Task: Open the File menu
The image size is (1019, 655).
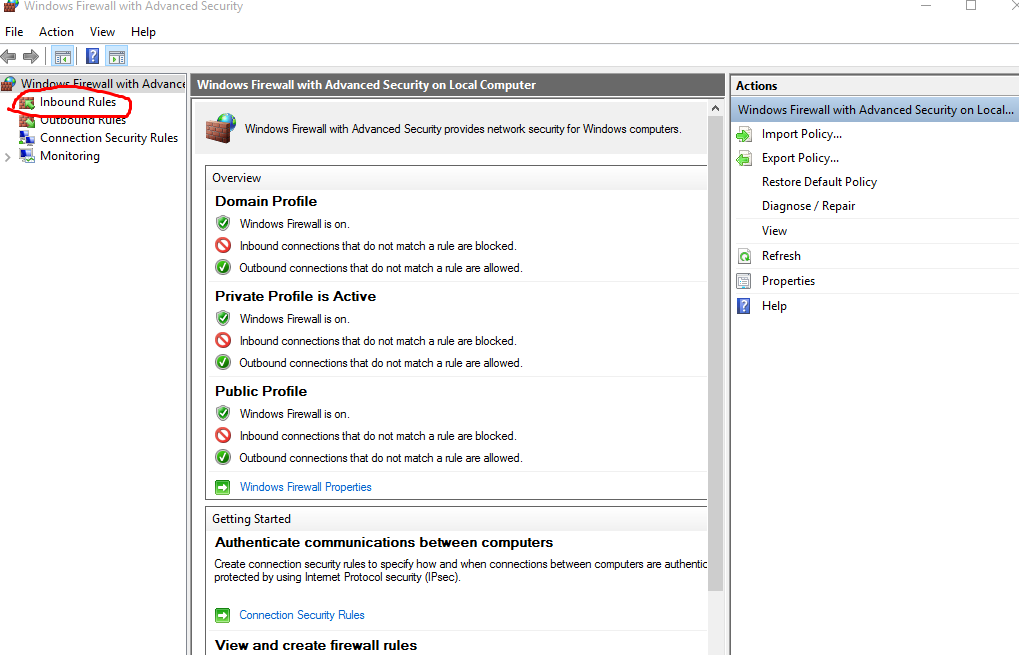Action: (x=14, y=32)
